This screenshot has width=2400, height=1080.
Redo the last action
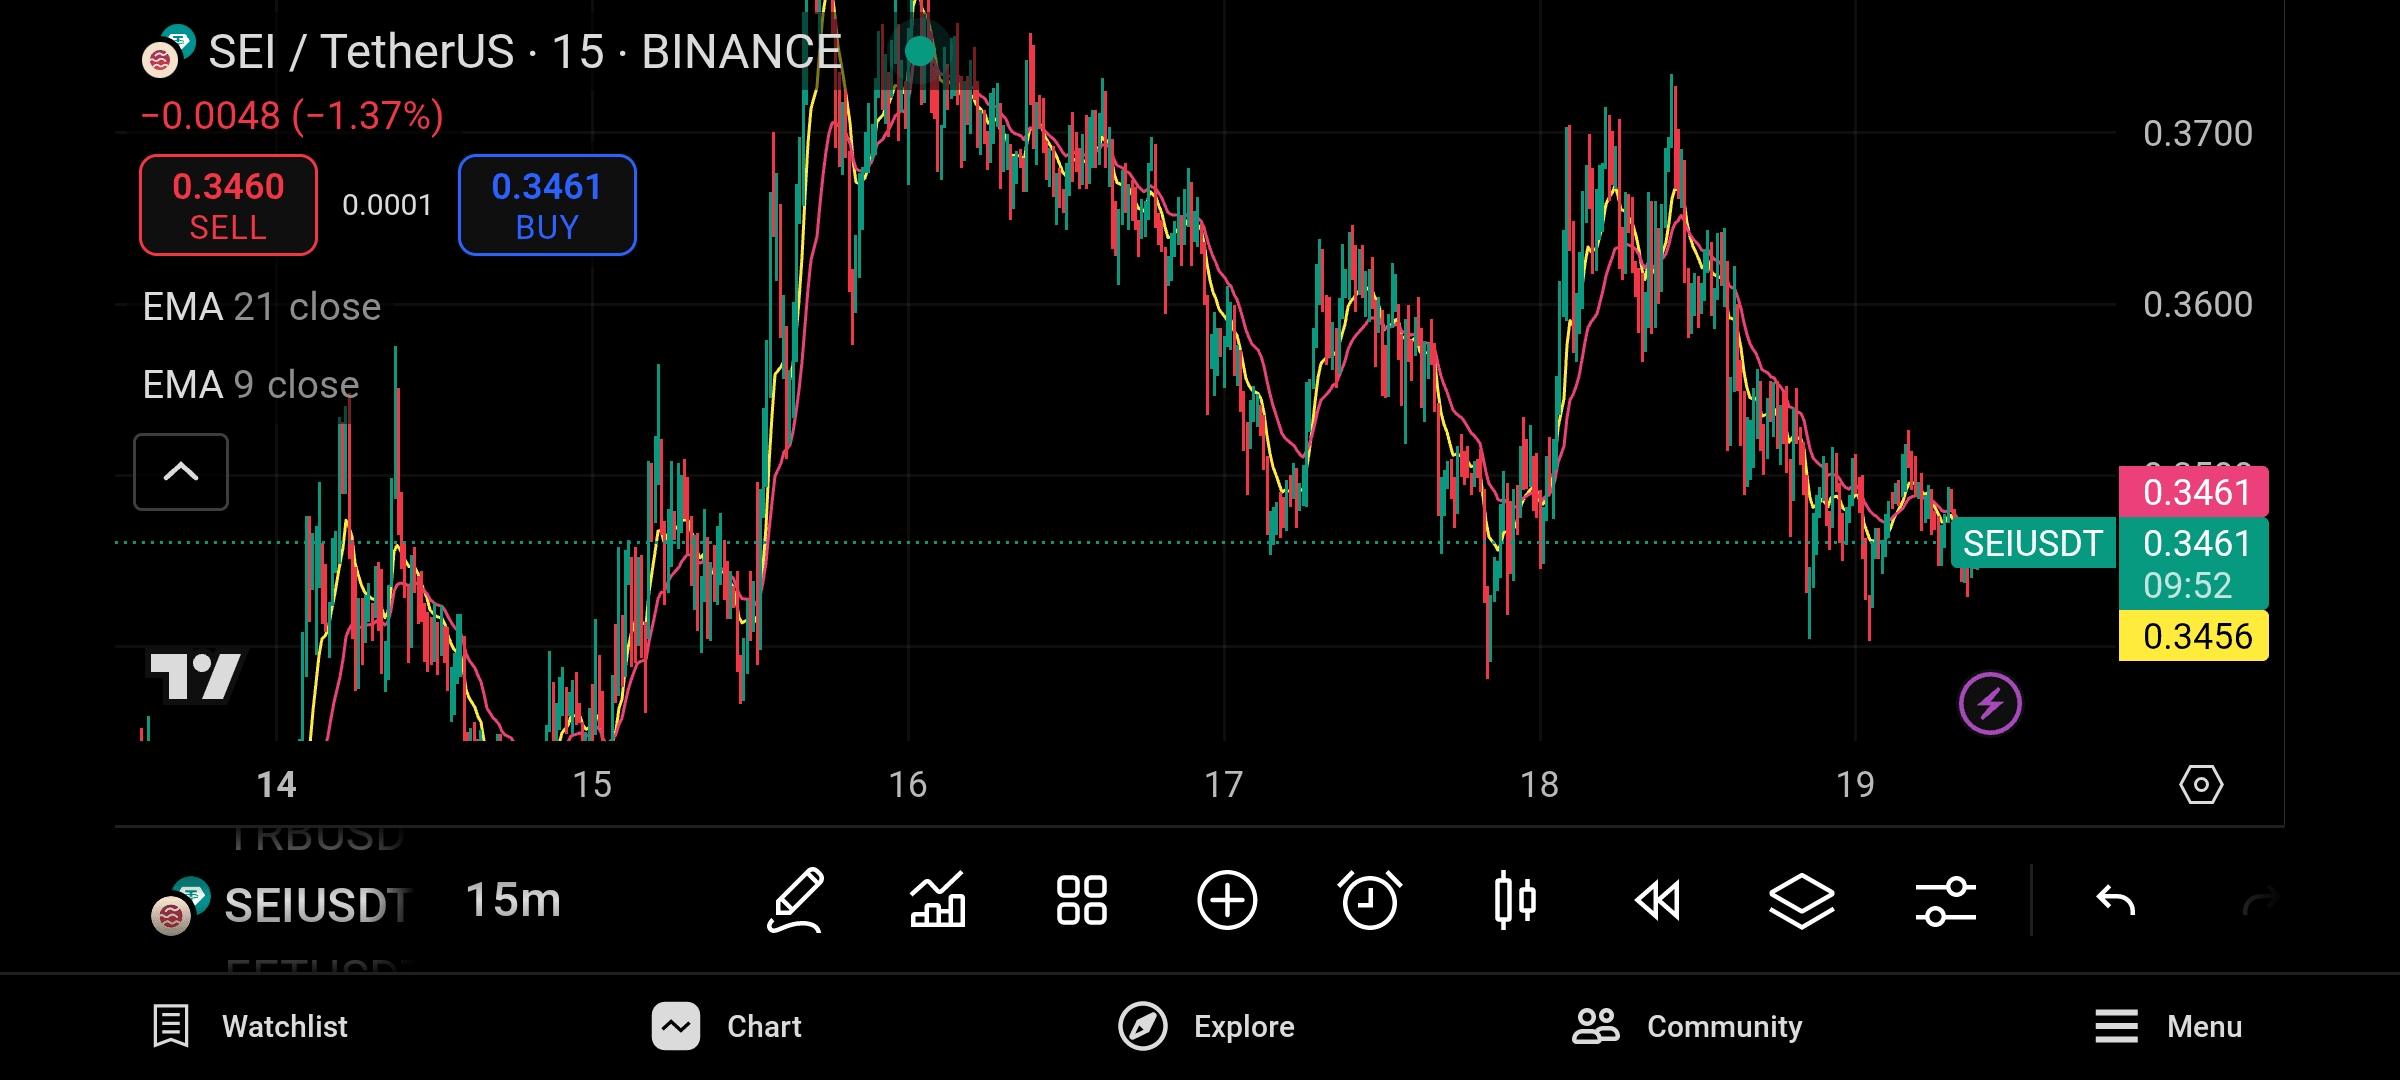click(2260, 901)
